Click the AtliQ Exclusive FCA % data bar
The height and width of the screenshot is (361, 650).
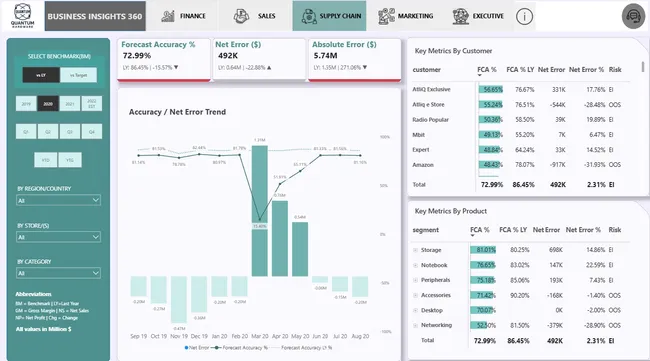(x=490, y=90)
